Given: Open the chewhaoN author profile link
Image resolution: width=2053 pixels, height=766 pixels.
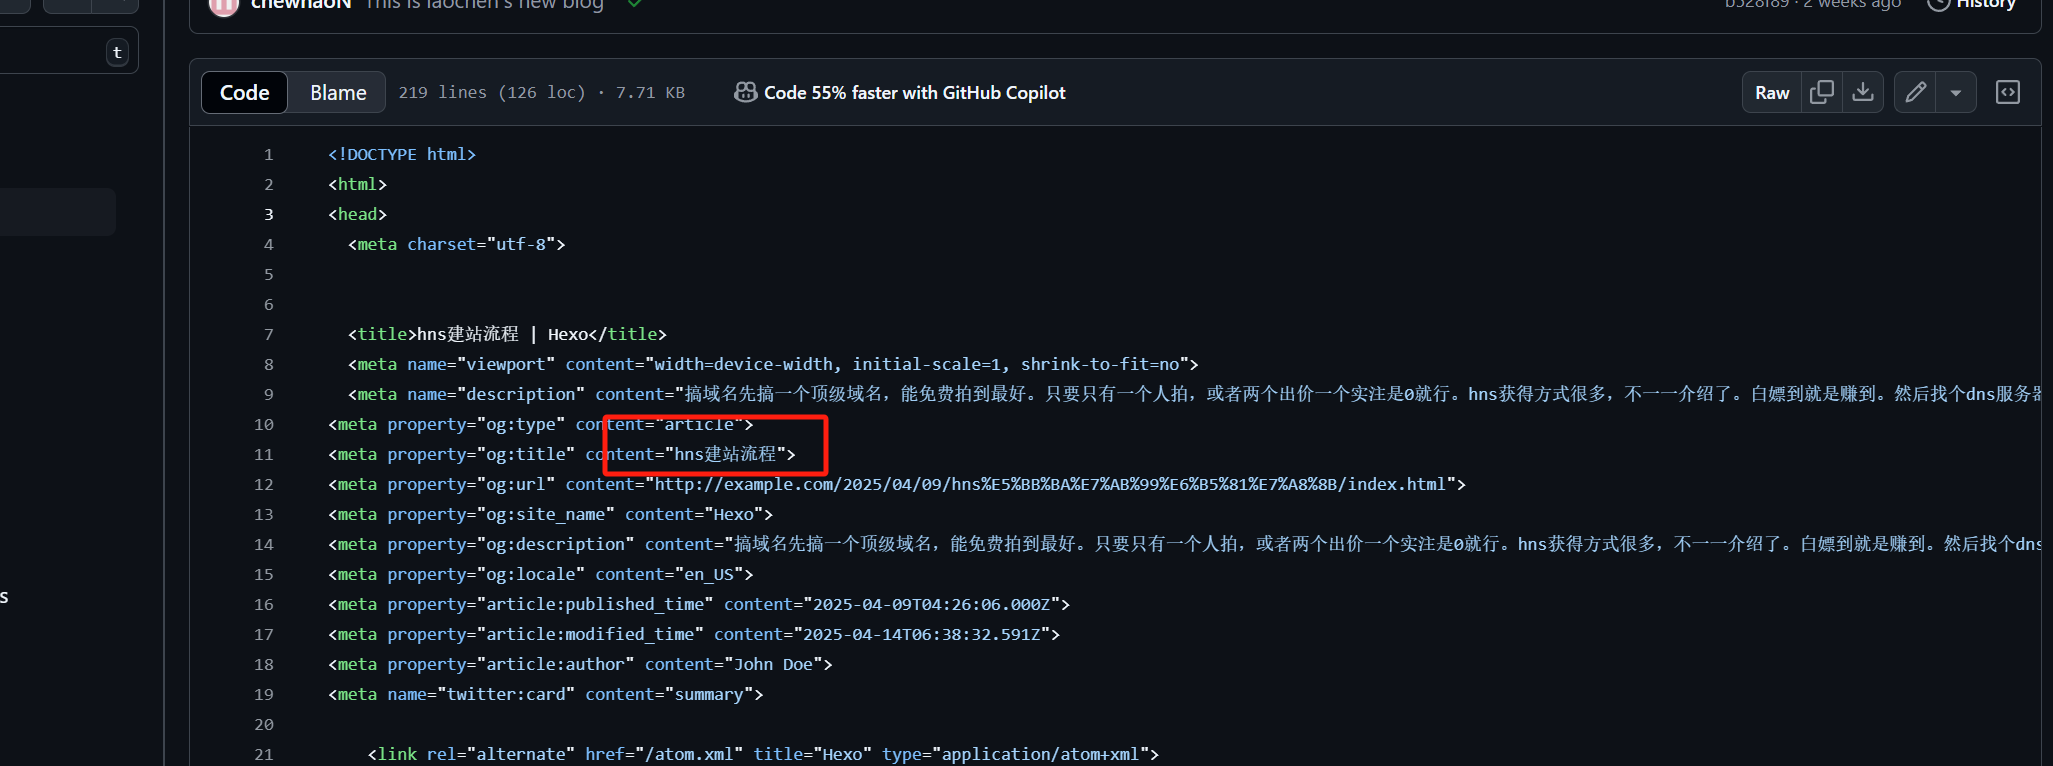Looking at the screenshot, I should [x=301, y=5].
